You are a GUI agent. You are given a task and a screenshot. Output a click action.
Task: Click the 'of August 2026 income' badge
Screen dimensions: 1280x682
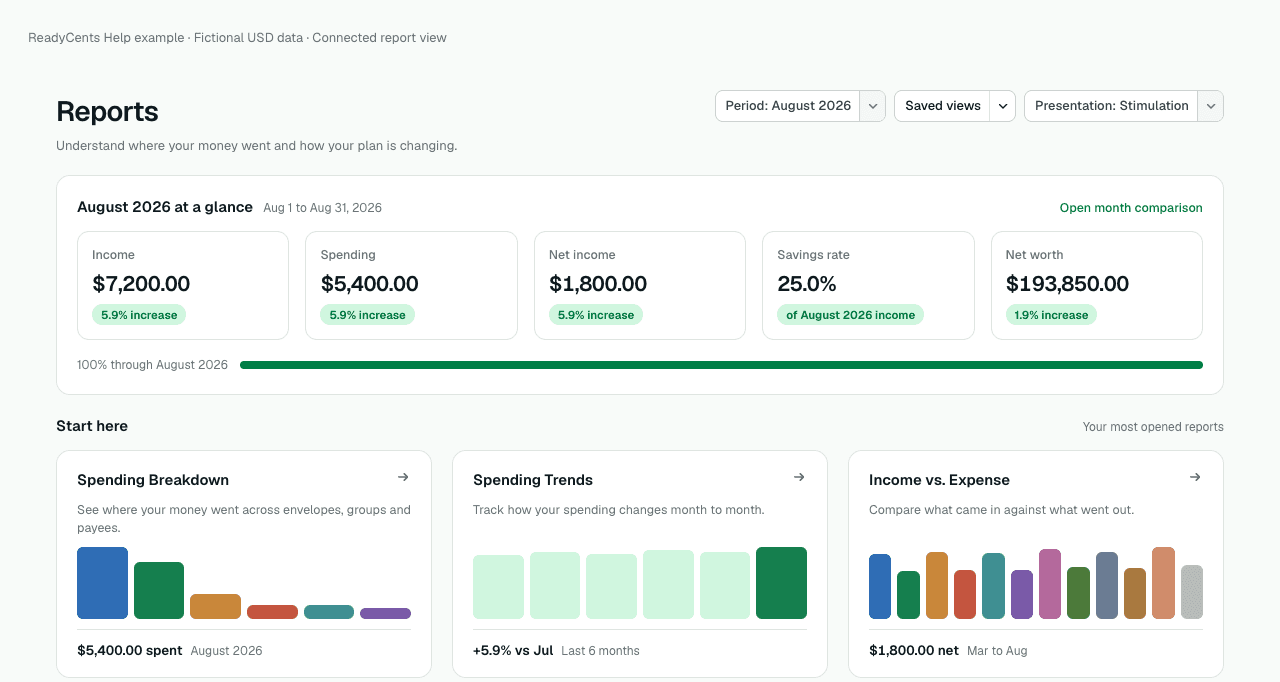[x=850, y=315]
